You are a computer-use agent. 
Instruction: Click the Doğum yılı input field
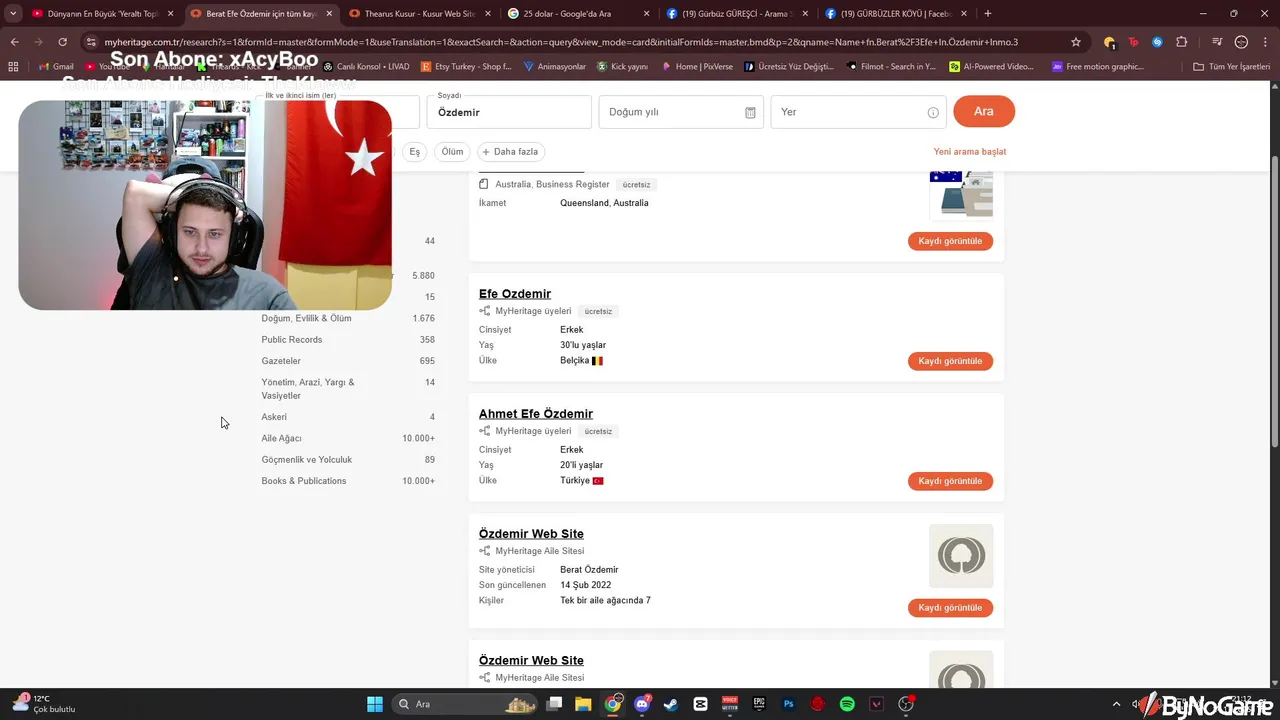(x=681, y=112)
